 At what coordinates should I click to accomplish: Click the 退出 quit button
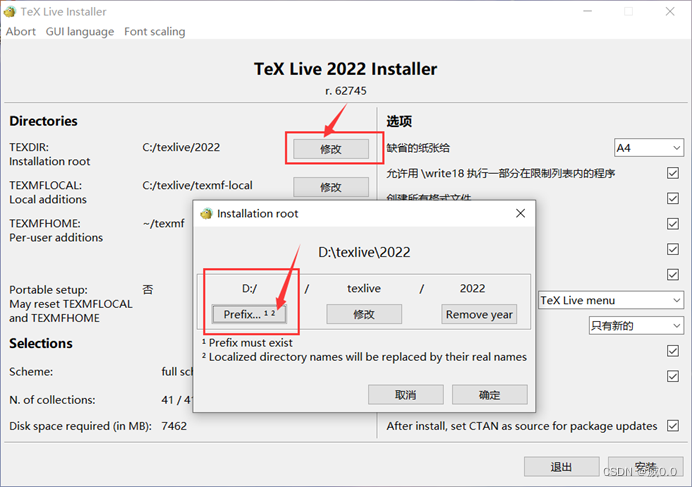coord(561,467)
